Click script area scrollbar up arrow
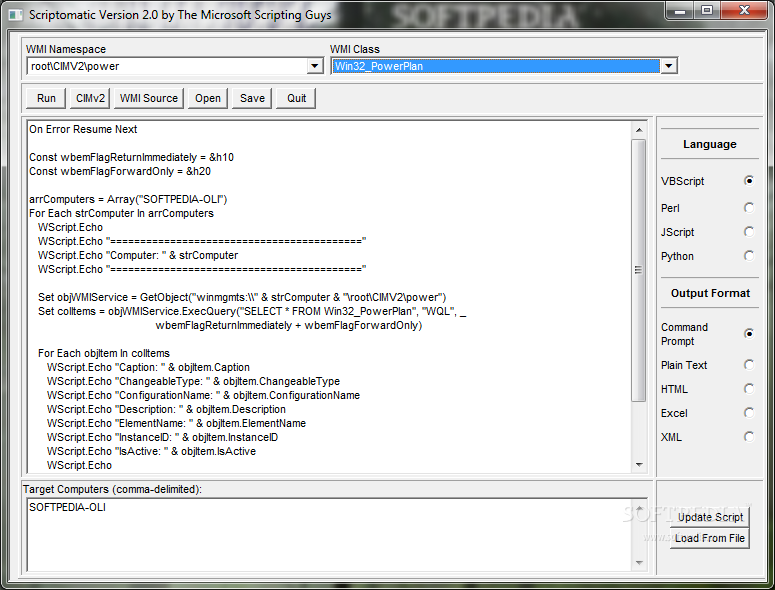Image resolution: width=775 pixels, height=590 pixels. [x=639, y=129]
